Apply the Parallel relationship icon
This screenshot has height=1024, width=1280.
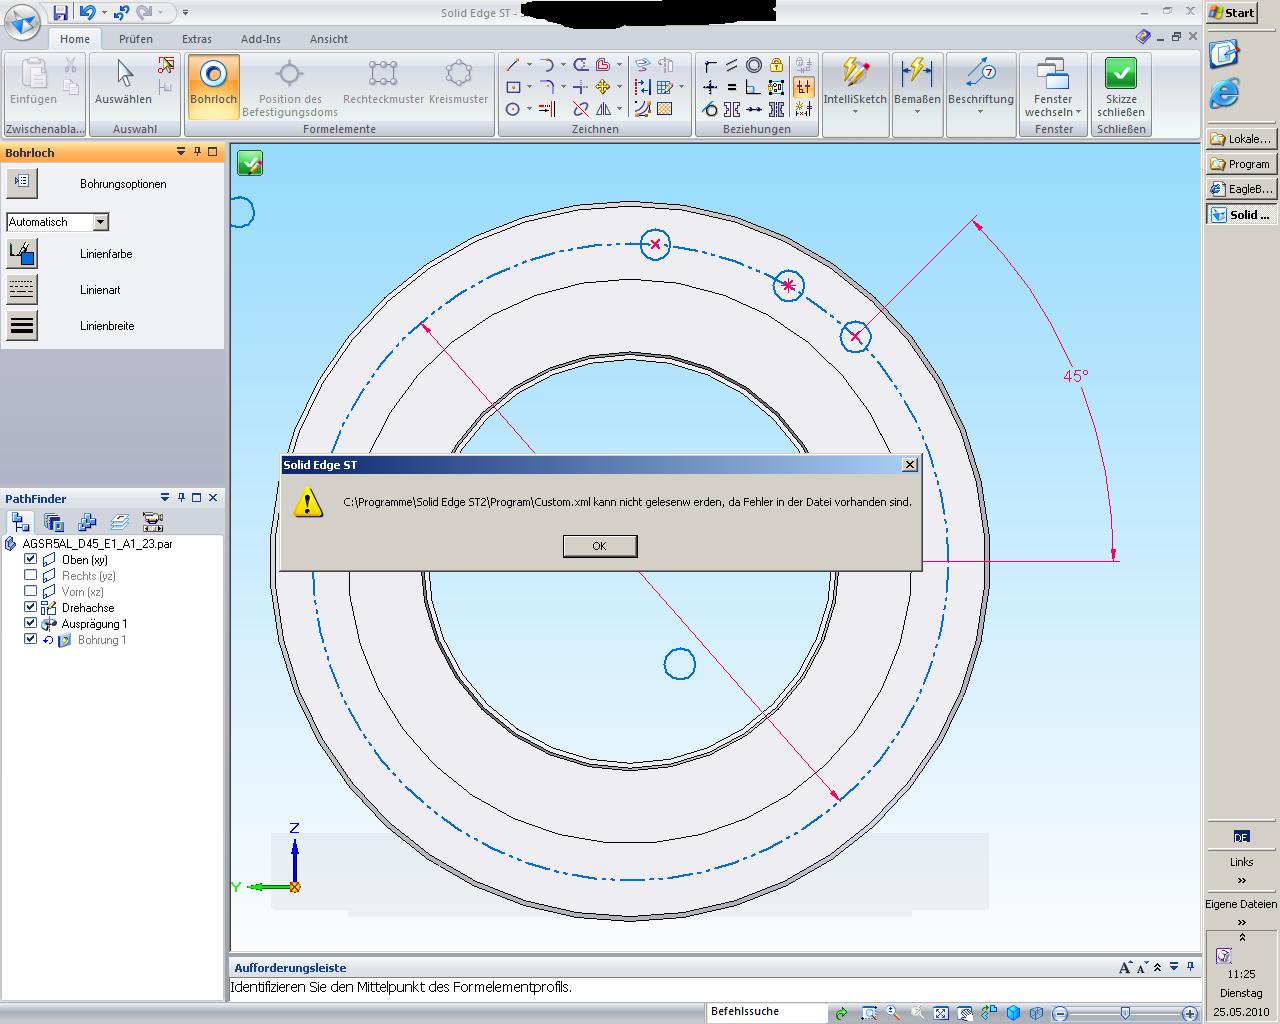pyautogui.click(x=732, y=65)
